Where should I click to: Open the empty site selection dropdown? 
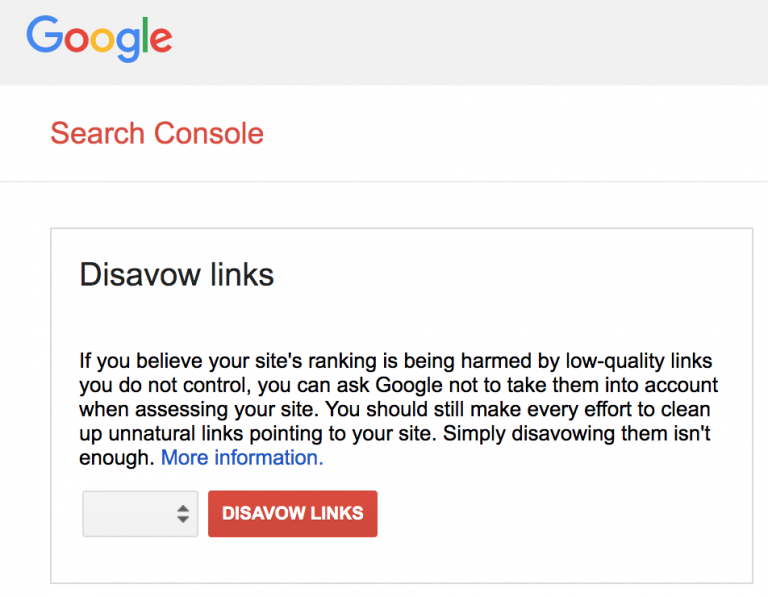(140, 514)
